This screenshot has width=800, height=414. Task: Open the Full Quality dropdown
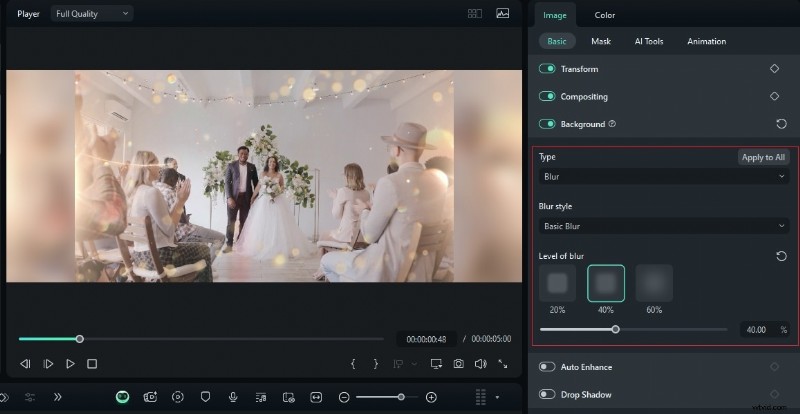tap(92, 14)
